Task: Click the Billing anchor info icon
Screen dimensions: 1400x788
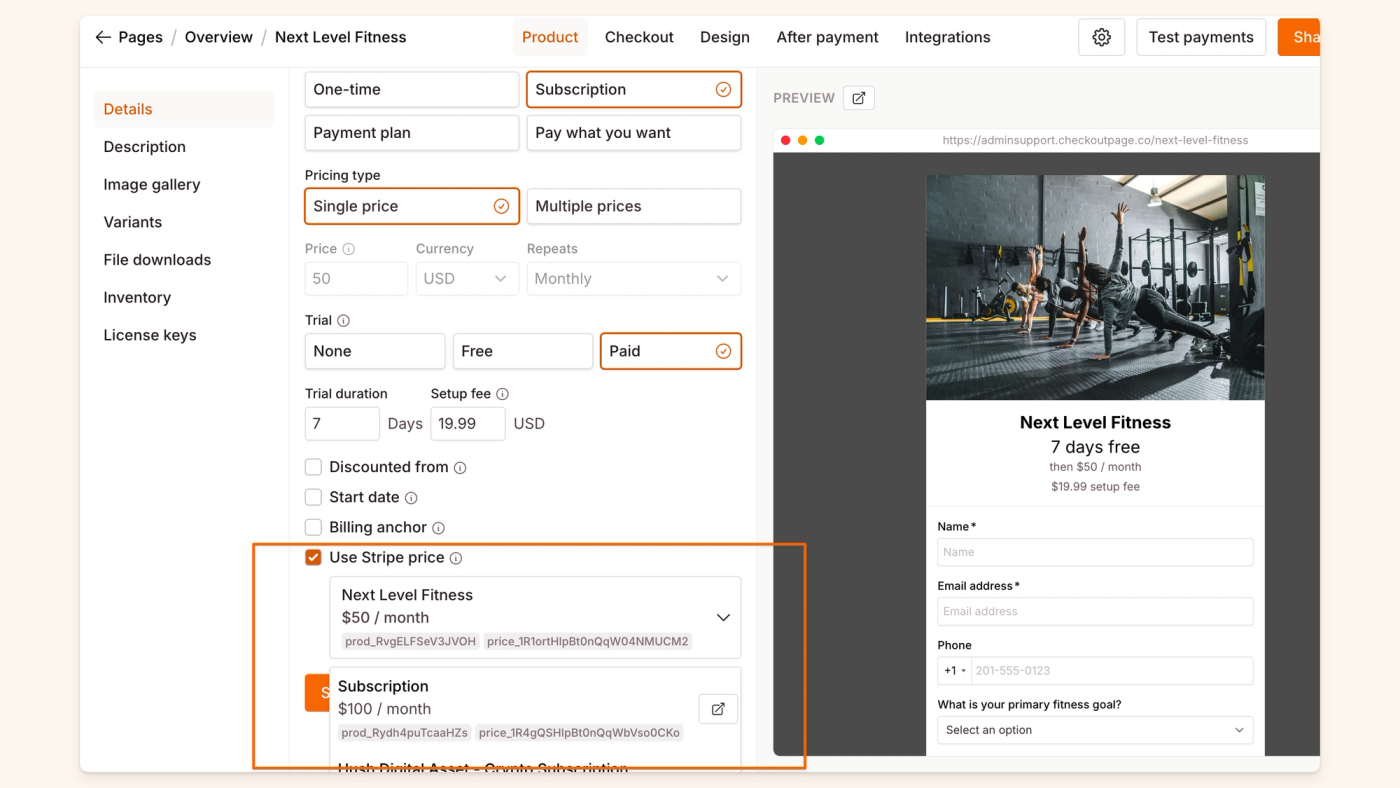Action: point(438,528)
